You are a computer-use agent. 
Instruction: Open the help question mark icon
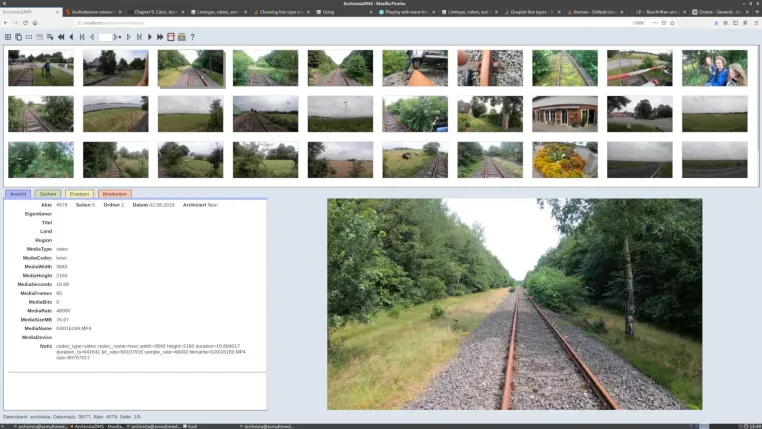coord(192,37)
